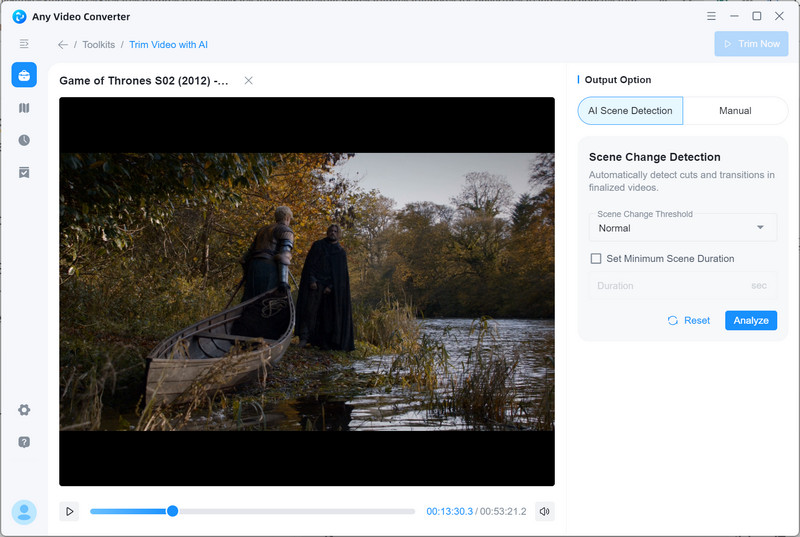This screenshot has width=800, height=537.
Task: Open the completed tasks sidebar icon
Action: [x=24, y=172]
